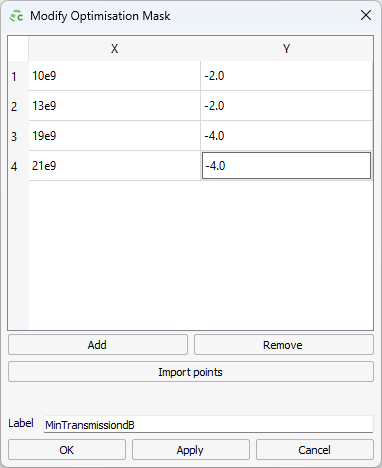This screenshot has height=468, width=382.
Task: Confirm changes with OK
Action: (x=67, y=450)
